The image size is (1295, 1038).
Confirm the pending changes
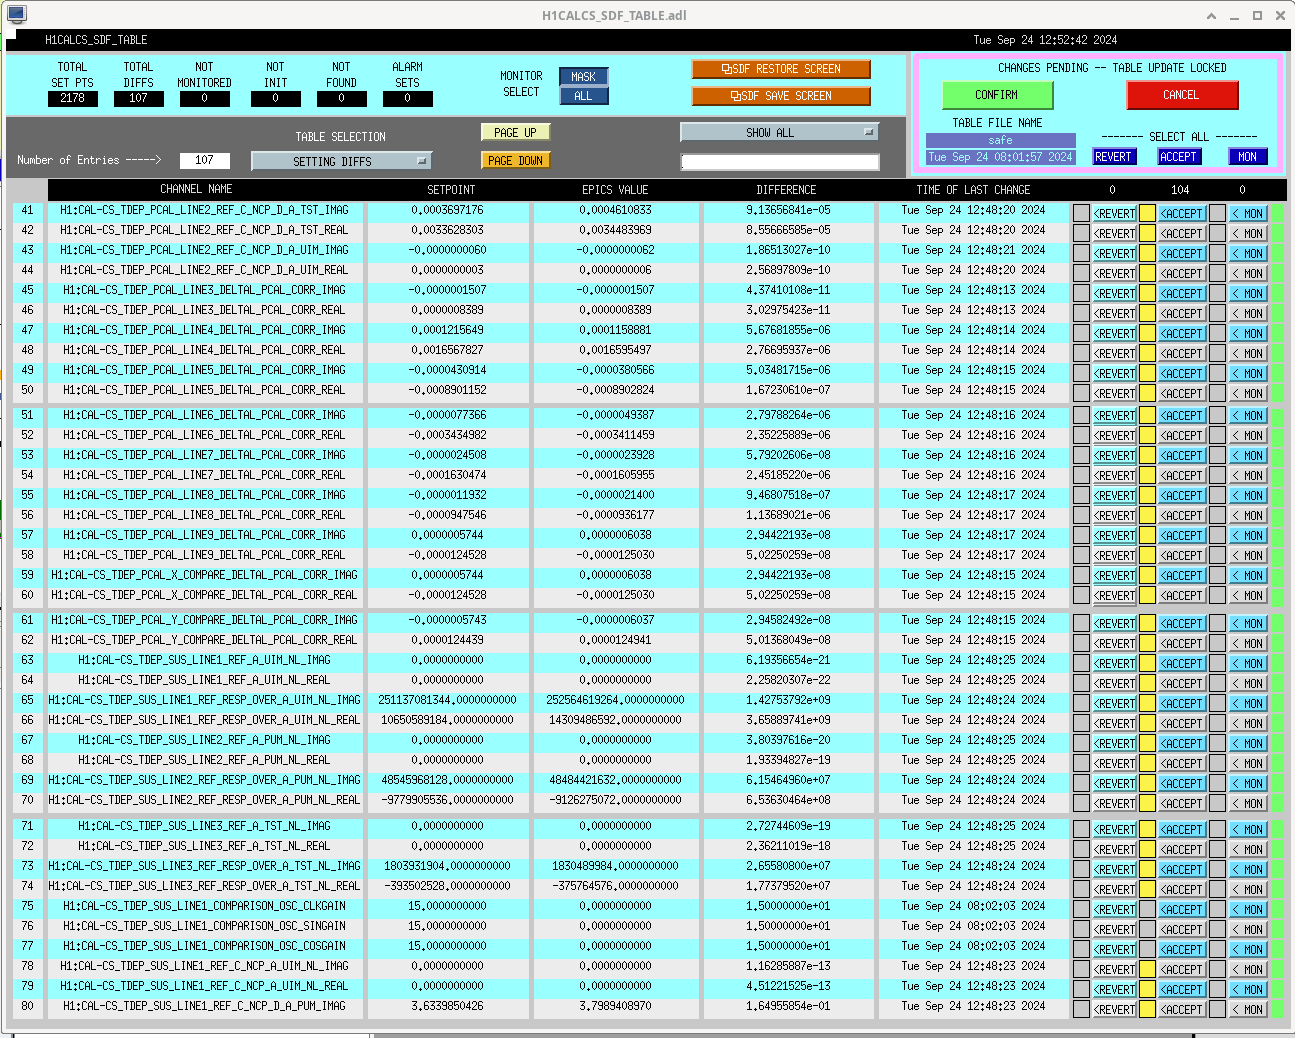[997, 95]
